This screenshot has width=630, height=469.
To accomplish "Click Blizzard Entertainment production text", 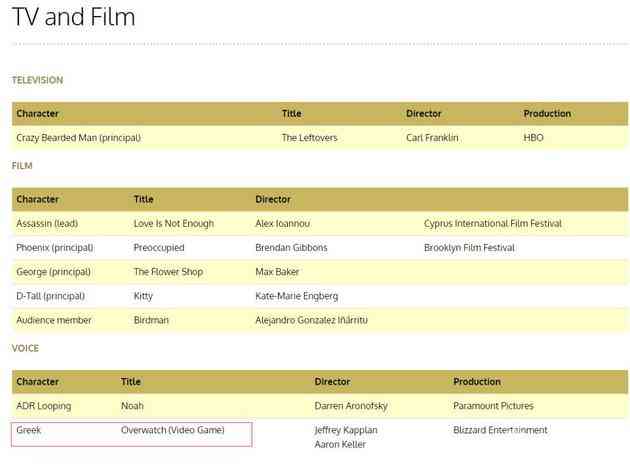I will pyautogui.click(x=500, y=430).
